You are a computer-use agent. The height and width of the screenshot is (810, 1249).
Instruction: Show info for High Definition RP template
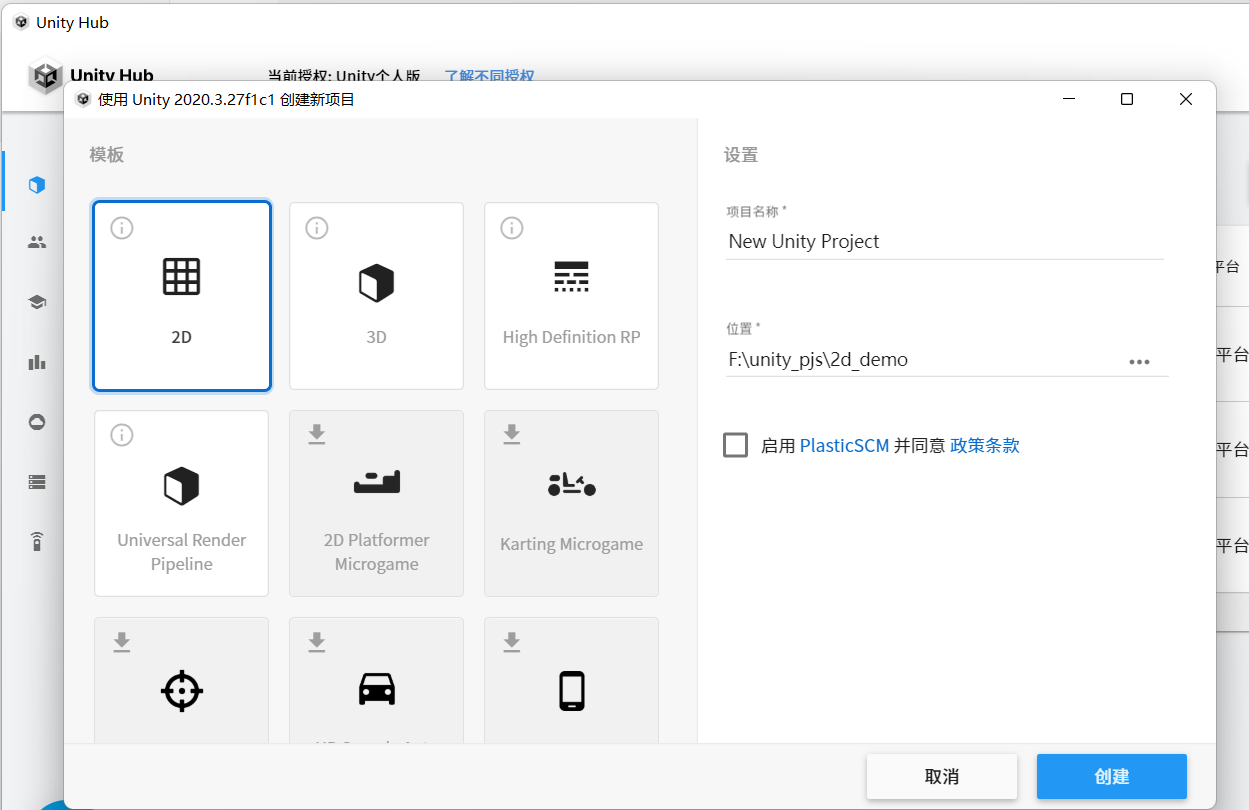point(512,228)
